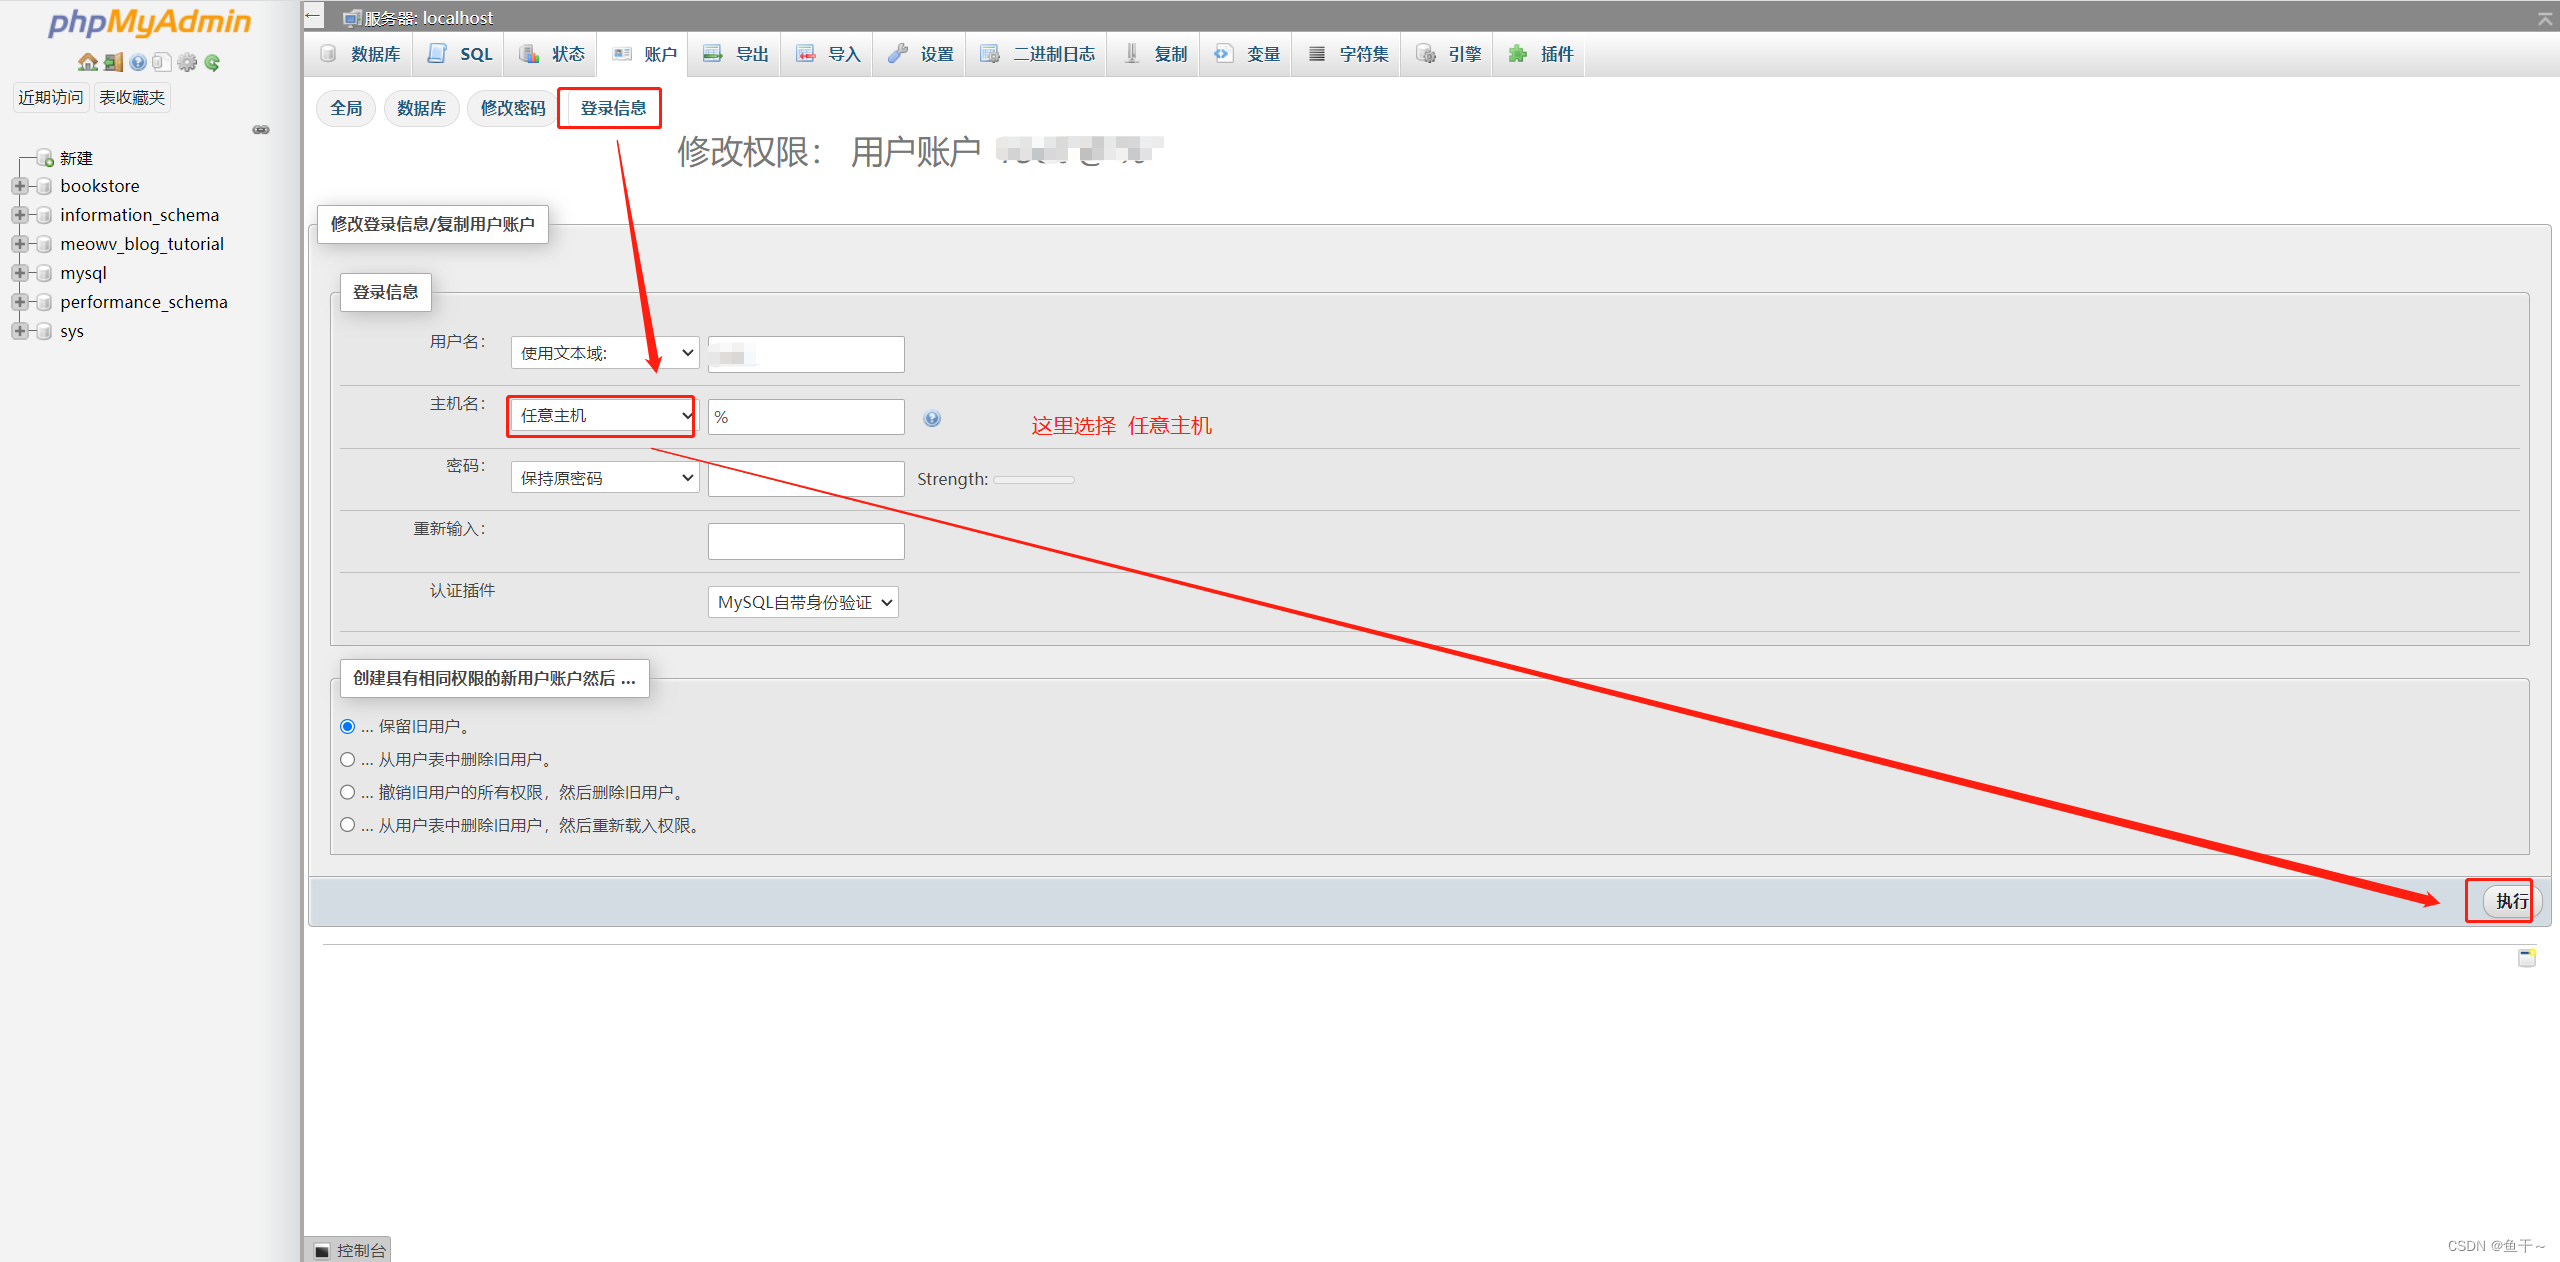Click the link-with-main-panel chain icon
Image resolution: width=2560 pixels, height=1262 pixels.
pyautogui.click(x=261, y=130)
